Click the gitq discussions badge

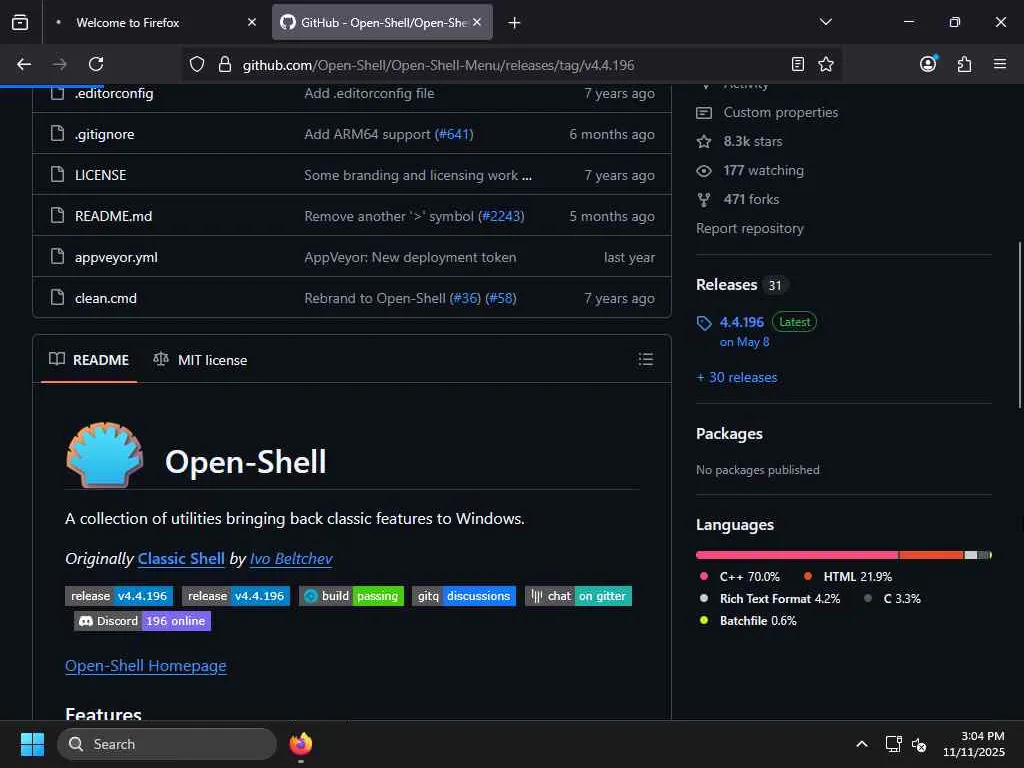(x=464, y=596)
